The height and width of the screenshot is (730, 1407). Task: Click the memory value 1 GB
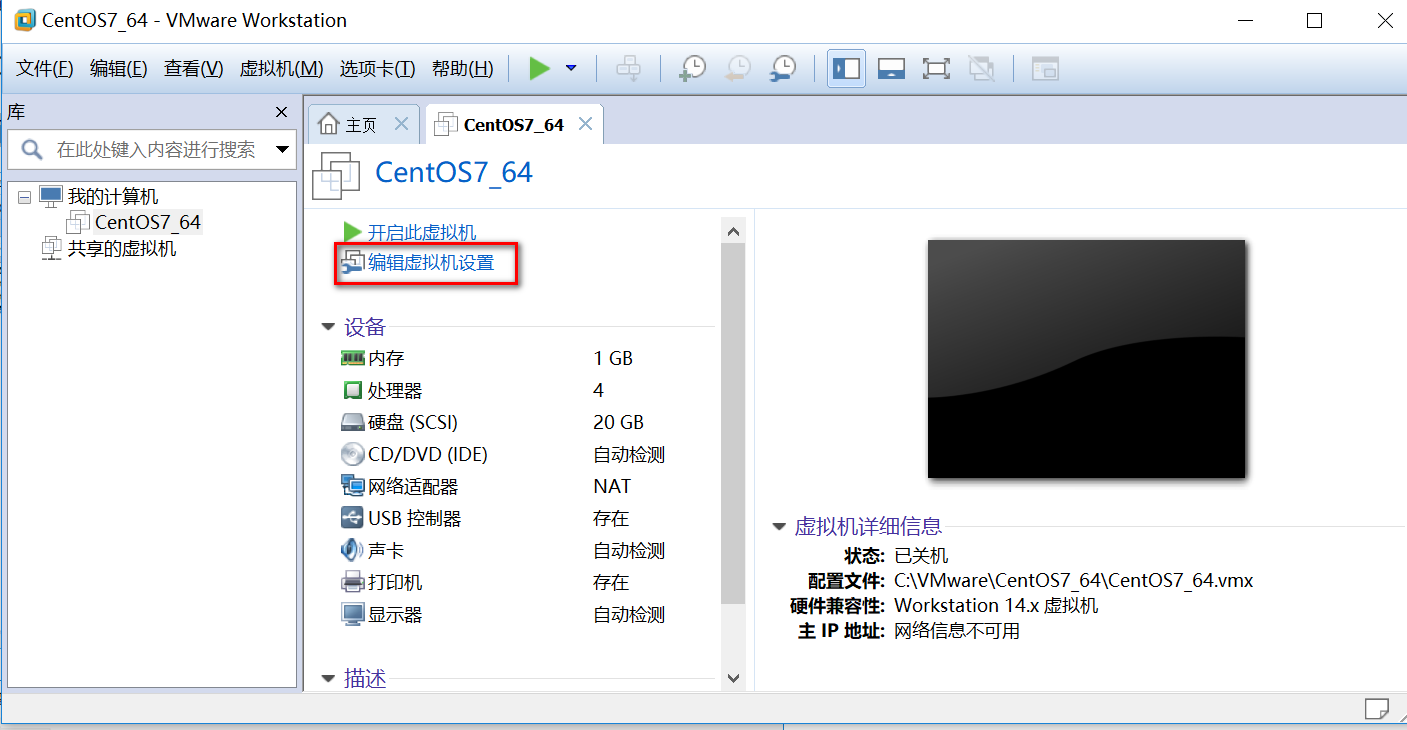(613, 358)
